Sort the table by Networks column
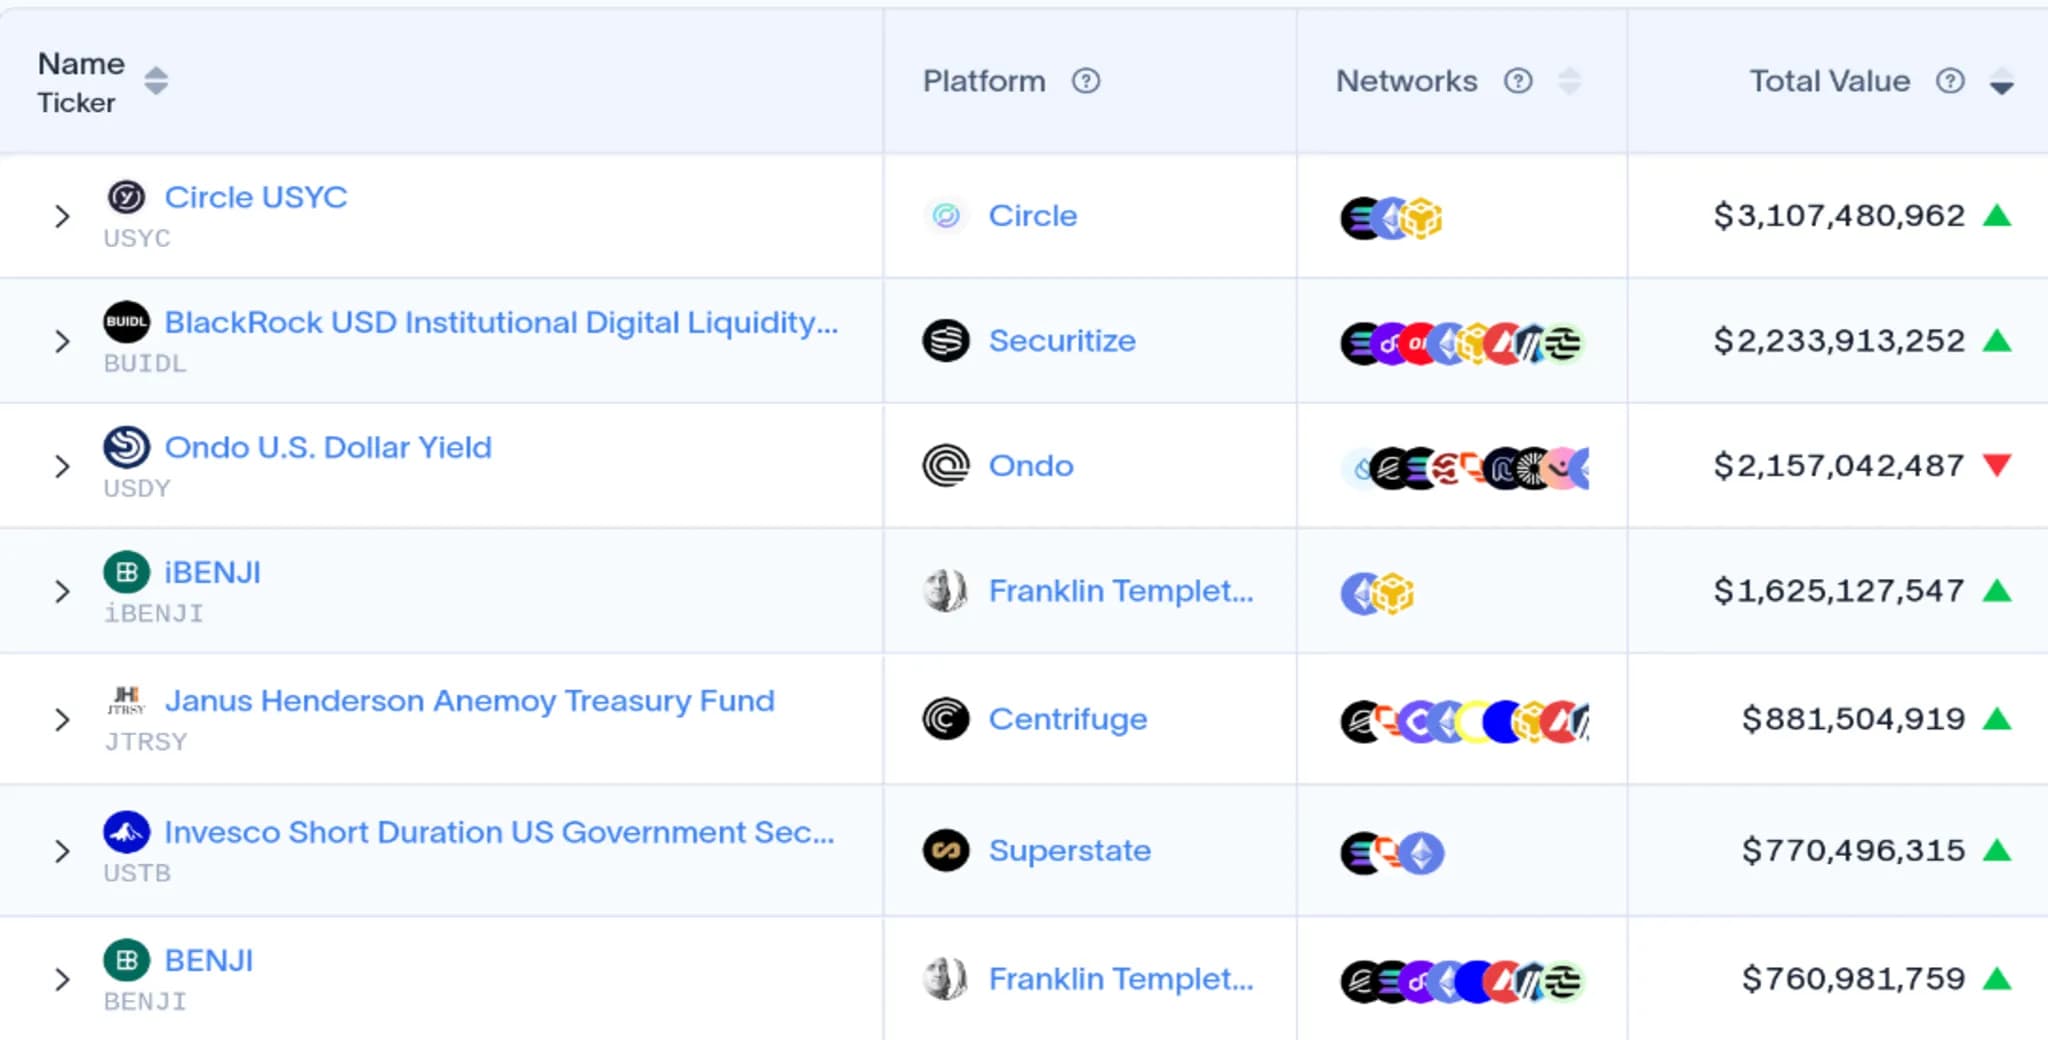 coord(1570,81)
